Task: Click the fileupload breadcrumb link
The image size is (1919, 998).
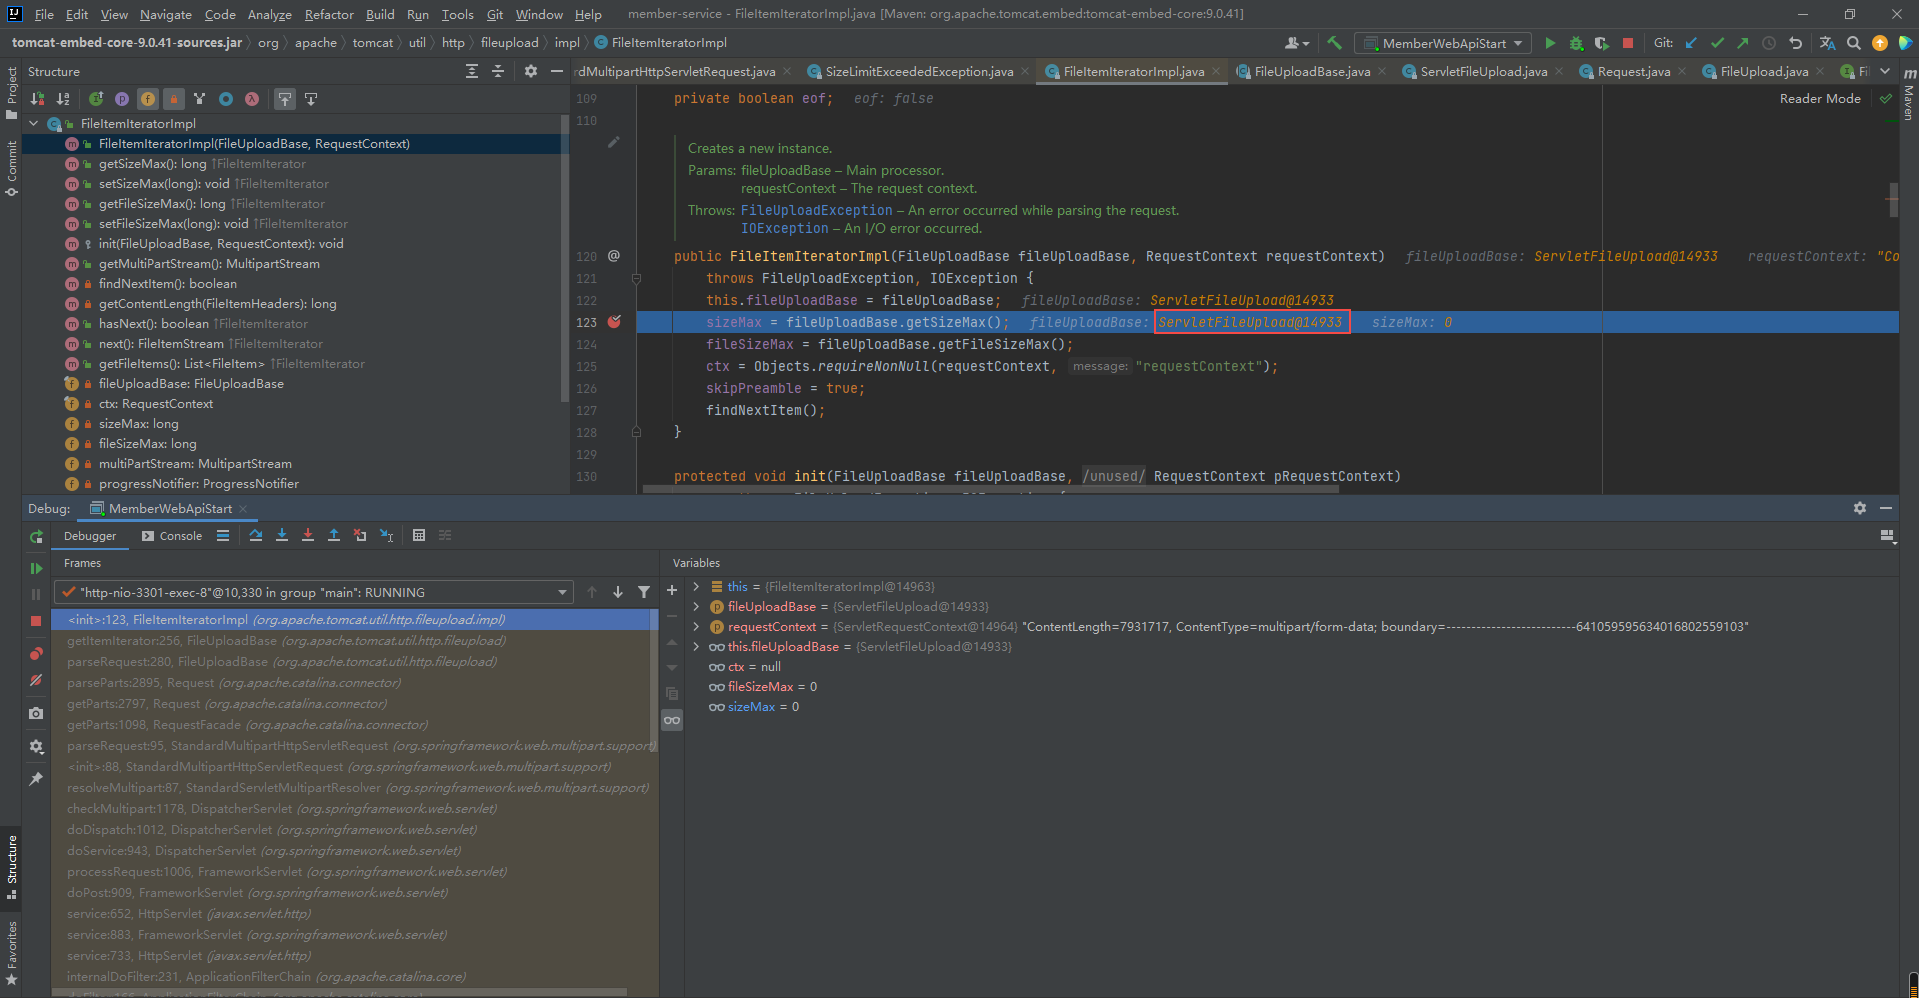Action: (509, 43)
